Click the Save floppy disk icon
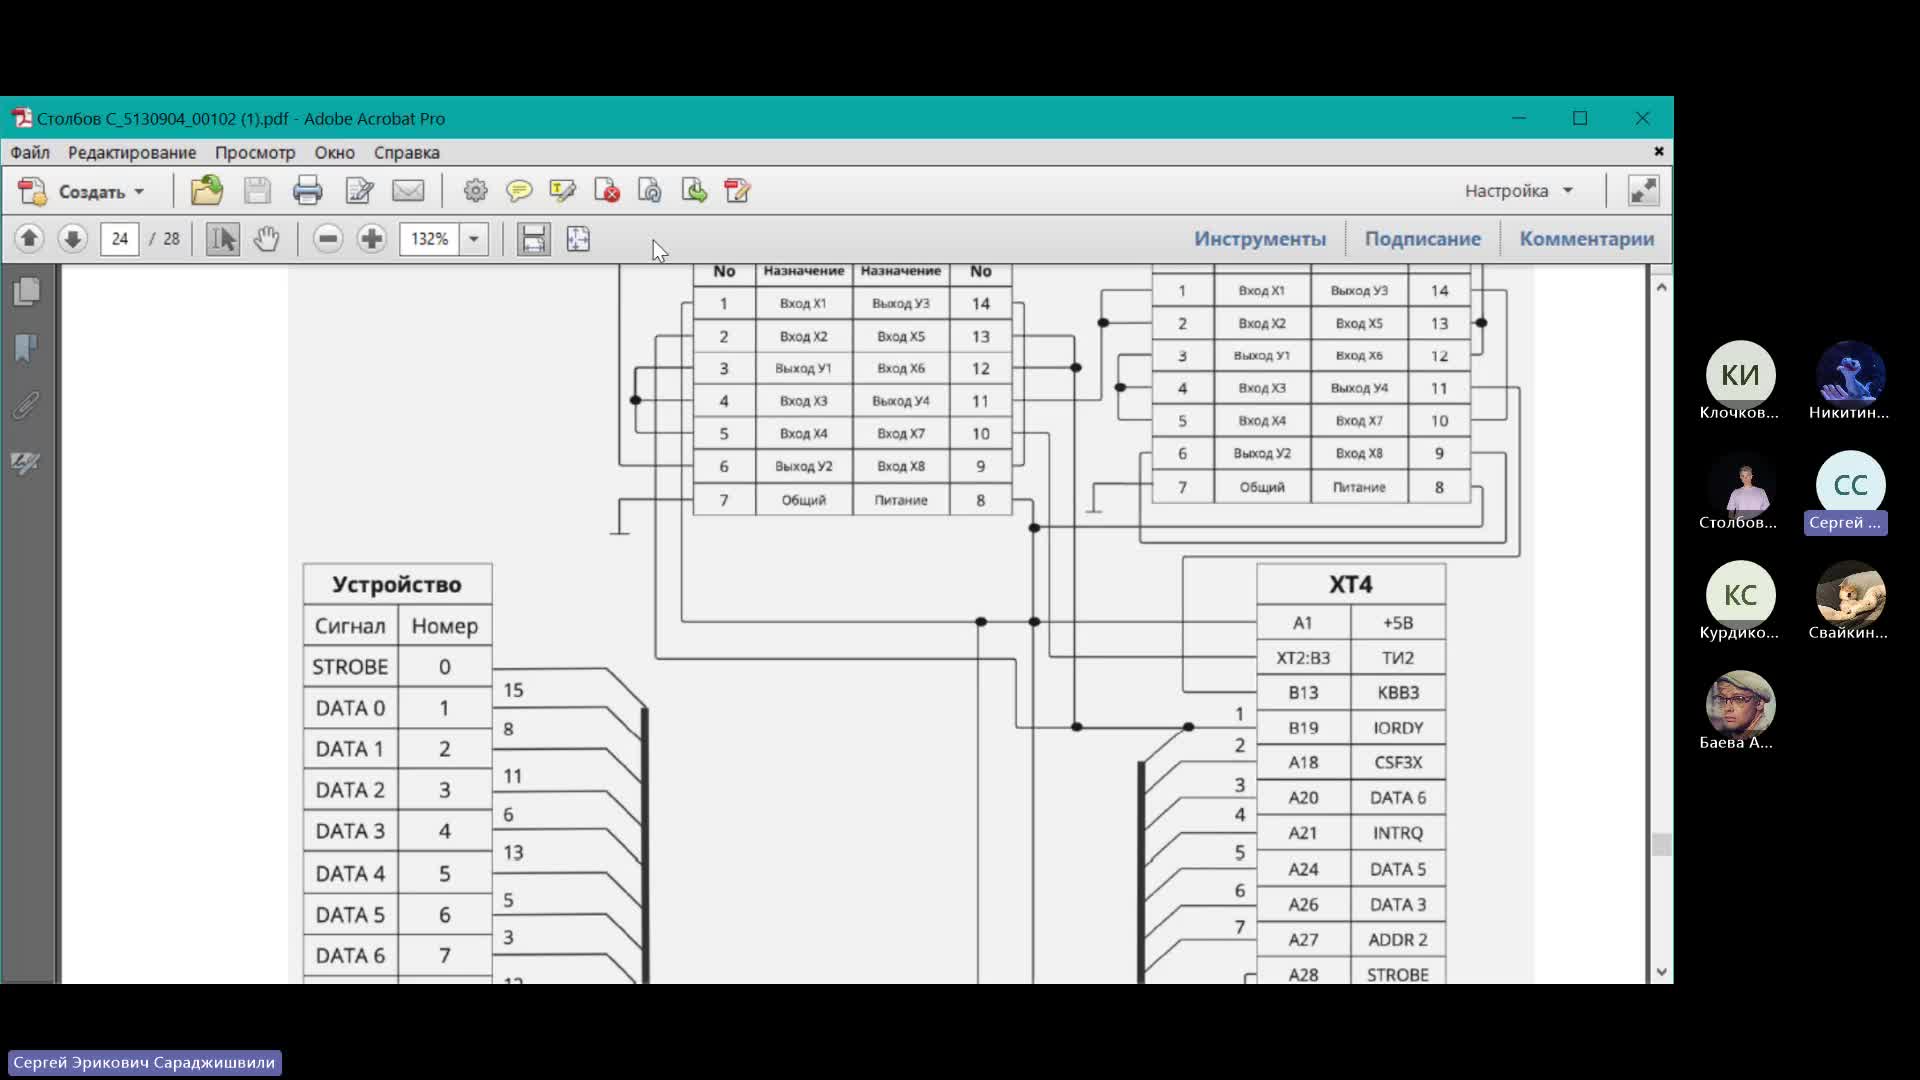This screenshot has width=1920, height=1080. [x=257, y=190]
